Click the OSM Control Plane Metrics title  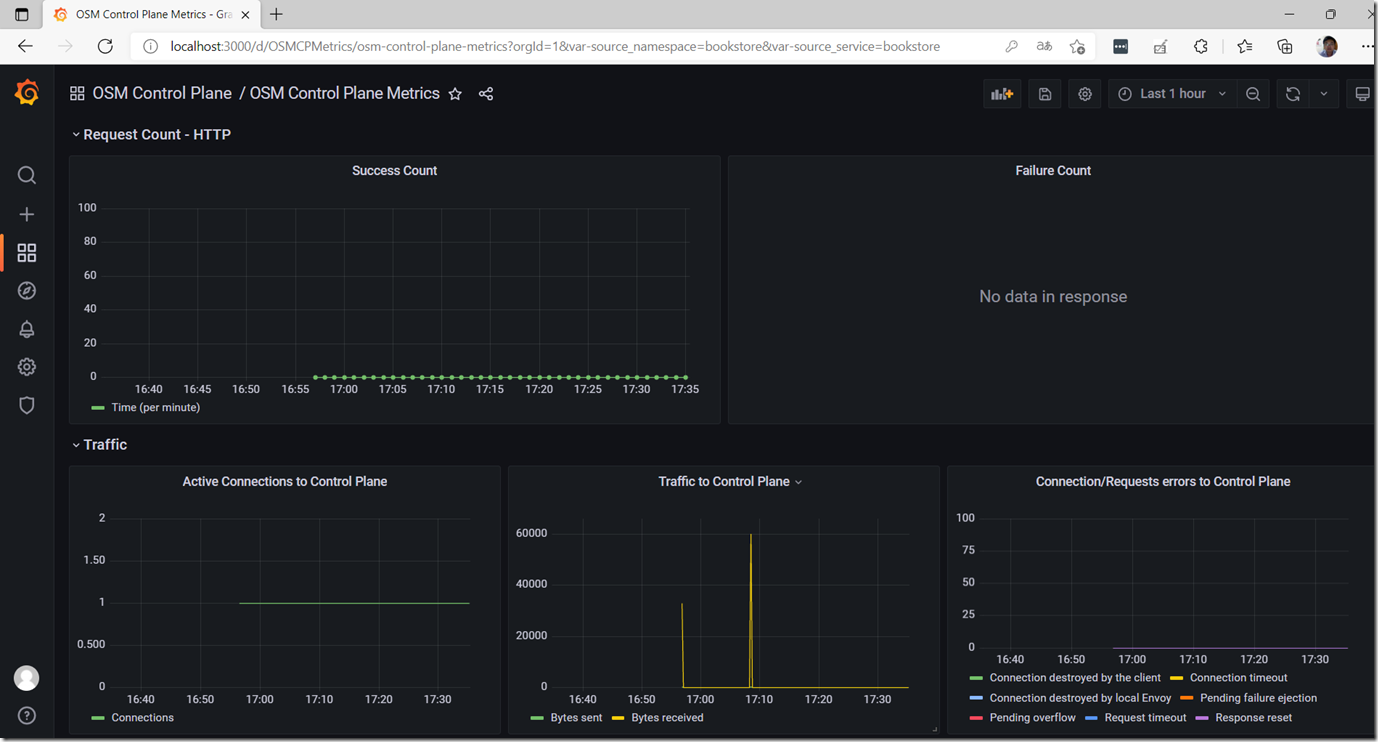344,93
